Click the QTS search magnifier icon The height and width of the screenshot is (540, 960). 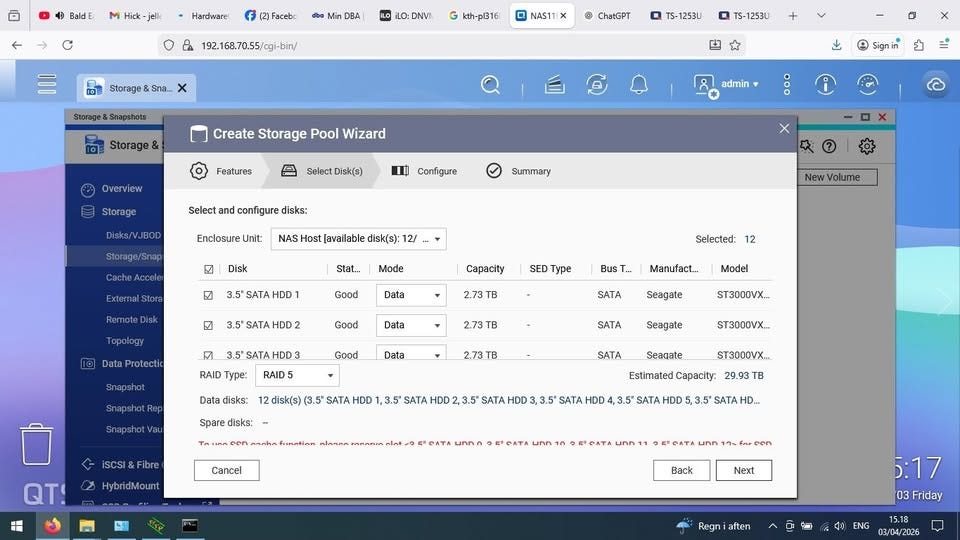pyautogui.click(x=490, y=85)
